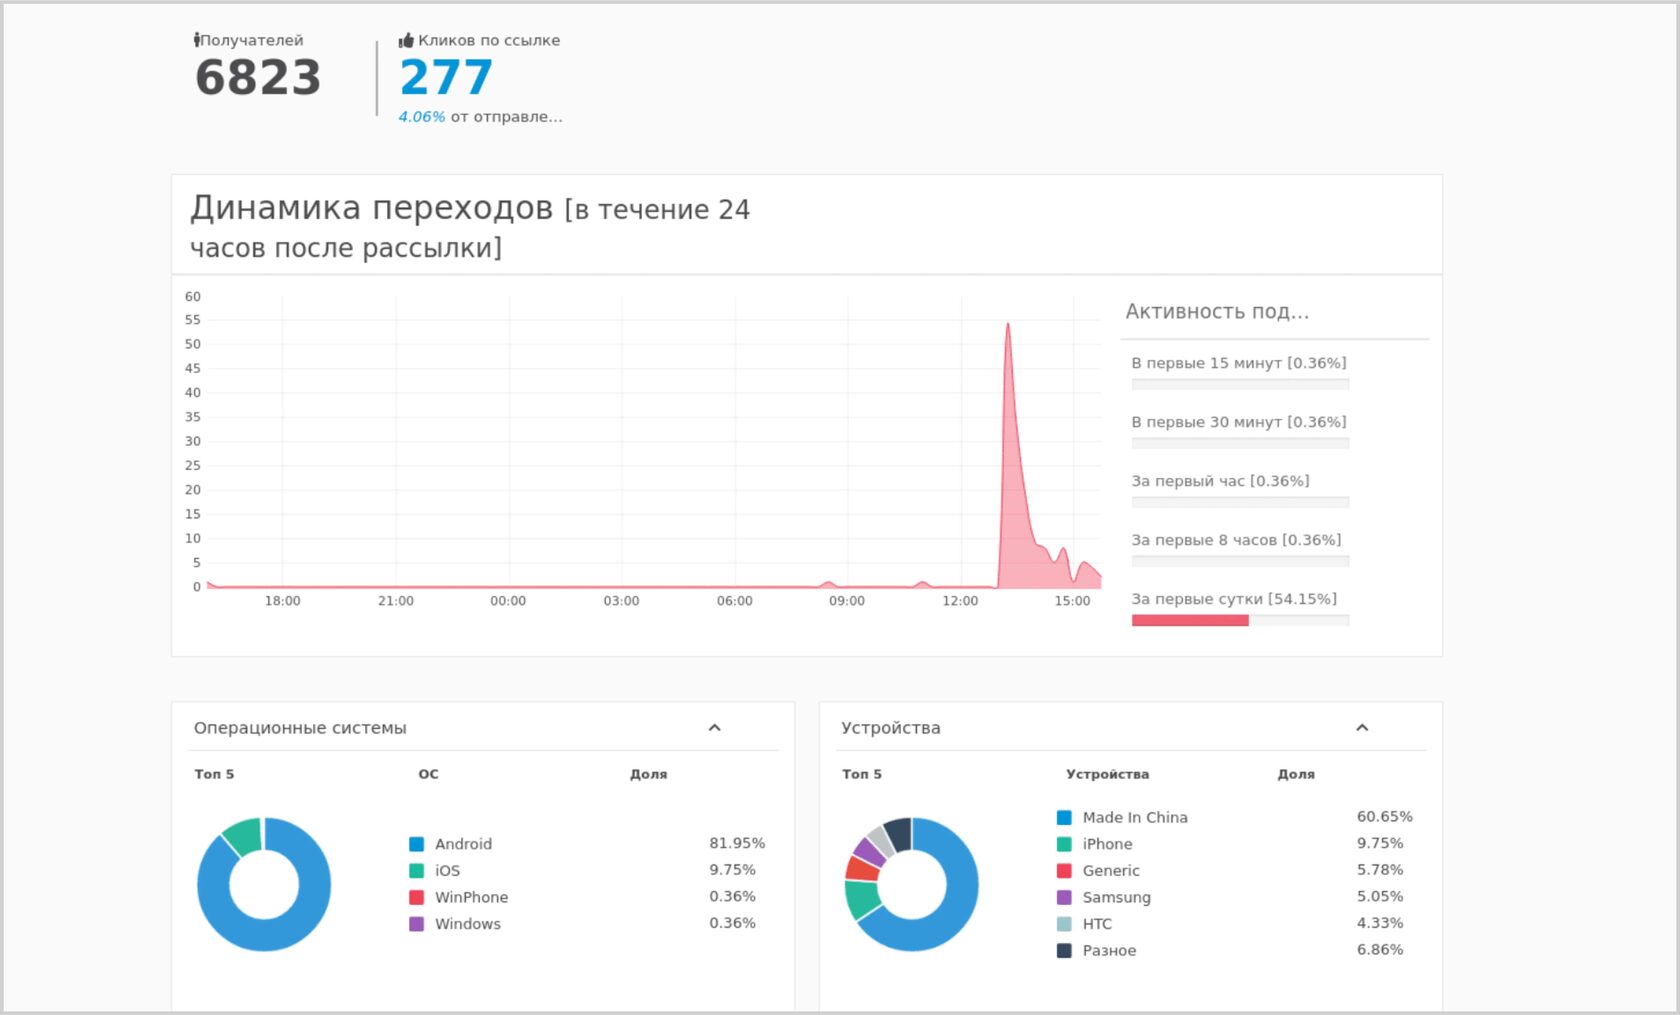The height and width of the screenshot is (1015, 1680).
Task: Click the 6823 recipients number
Action: pyautogui.click(x=258, y=78)
